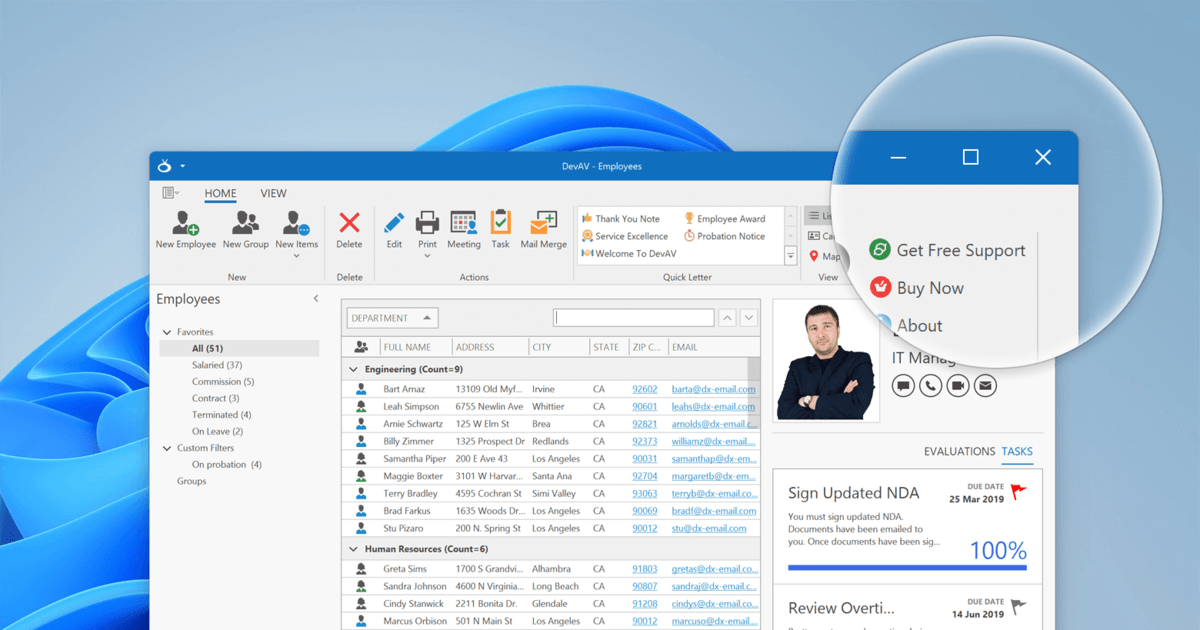Select the On Leave (2) filter

pos(217,432)
